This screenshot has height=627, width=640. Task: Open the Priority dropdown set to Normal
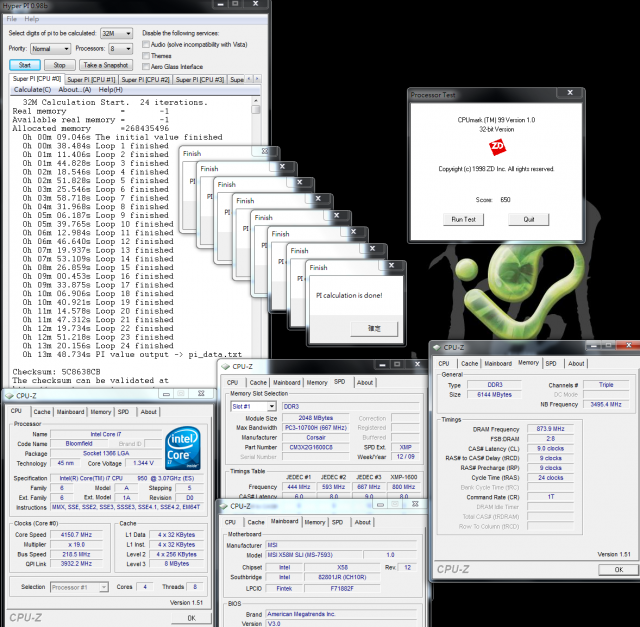51,49
